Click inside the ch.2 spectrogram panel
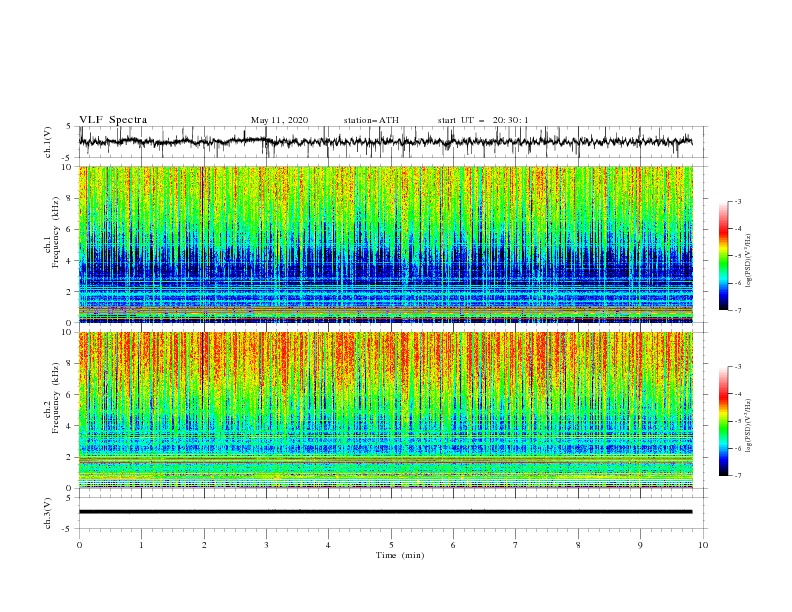The width and height of the screenshot is (792, 612). tap(385, 410)
